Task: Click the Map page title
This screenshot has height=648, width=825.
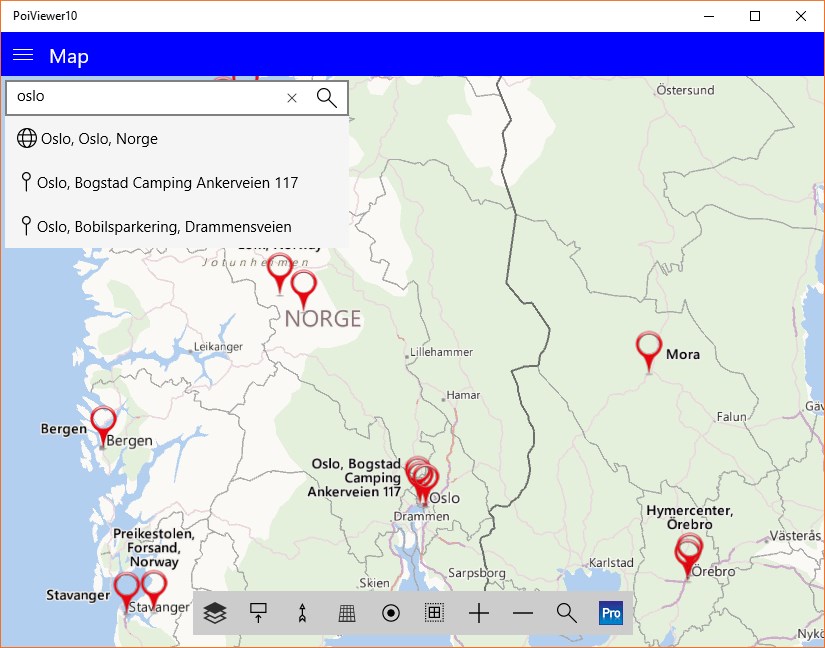Action: tap(69, 56)
